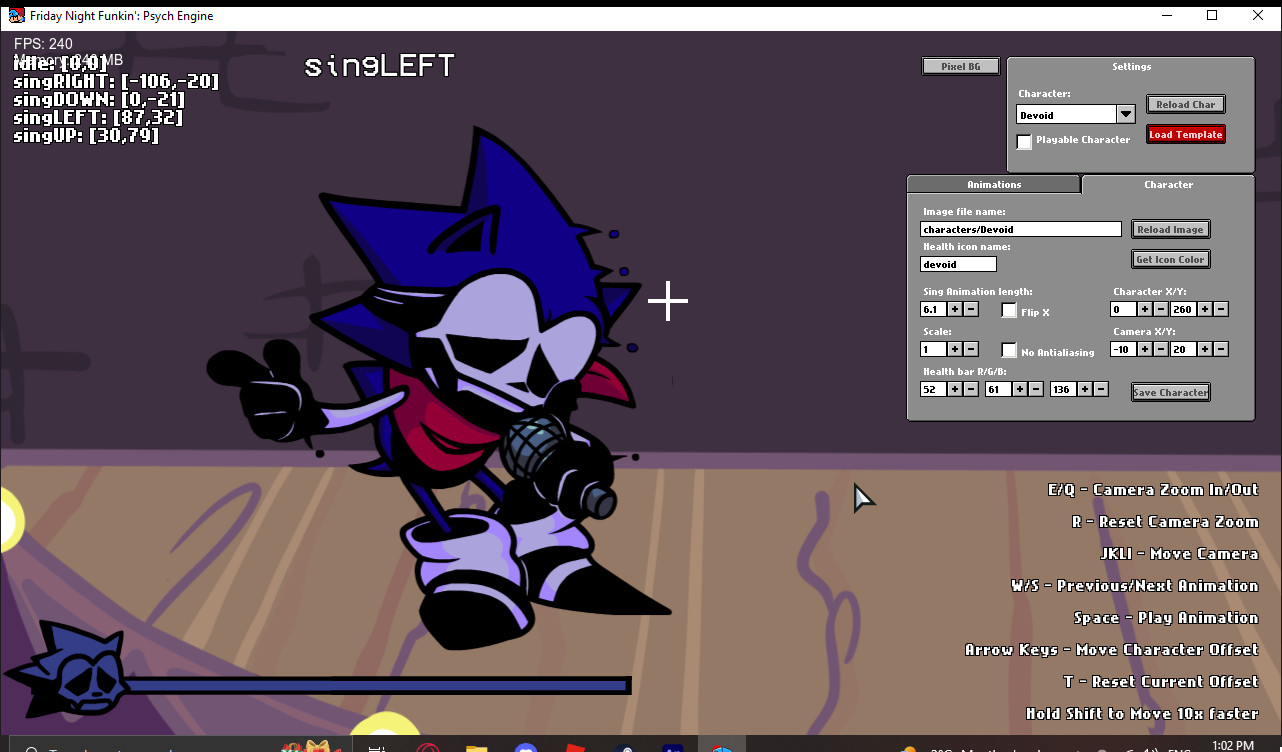1282x752 pixels.
Task: Click the singRIGHT: [-106,-20] offset entry
Action: click(116, 82)
